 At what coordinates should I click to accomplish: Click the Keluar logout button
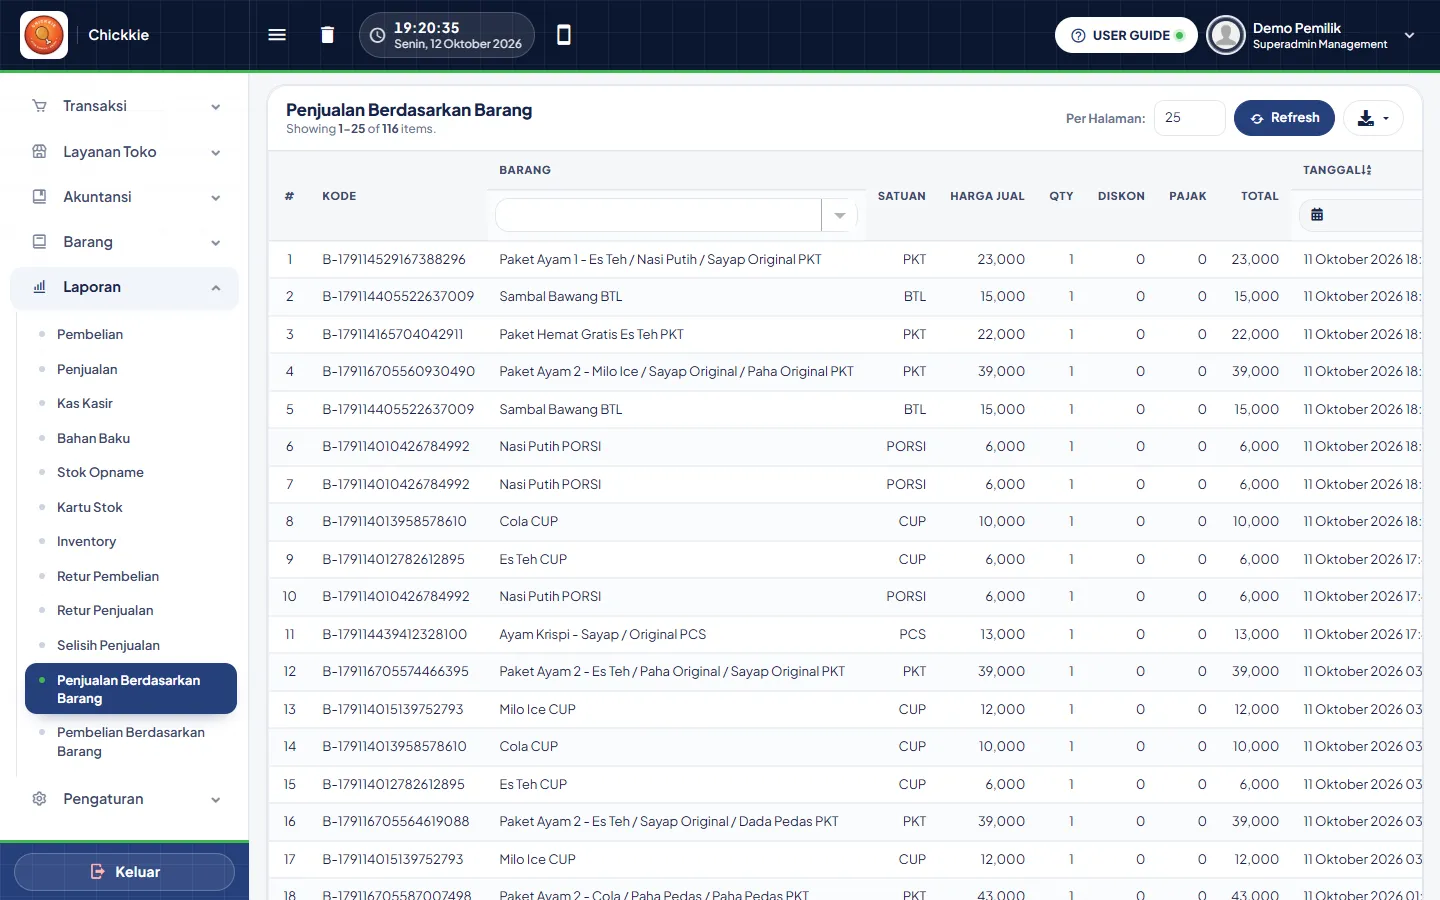pyautogui.click(x=124, y=872)
